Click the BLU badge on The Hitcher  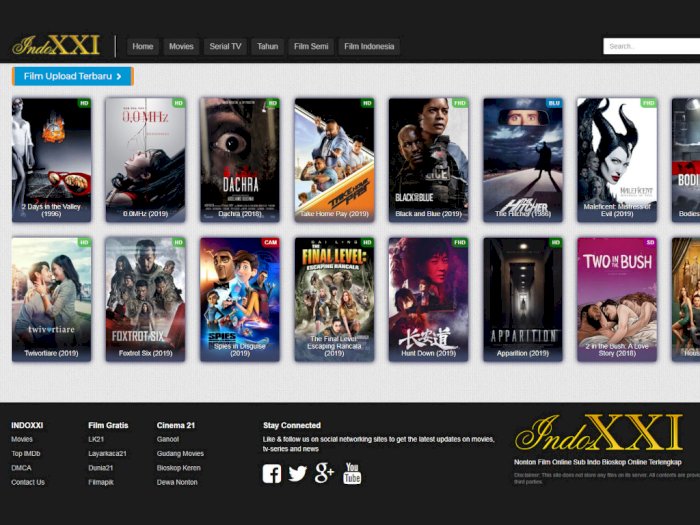(x=554, y=103)
